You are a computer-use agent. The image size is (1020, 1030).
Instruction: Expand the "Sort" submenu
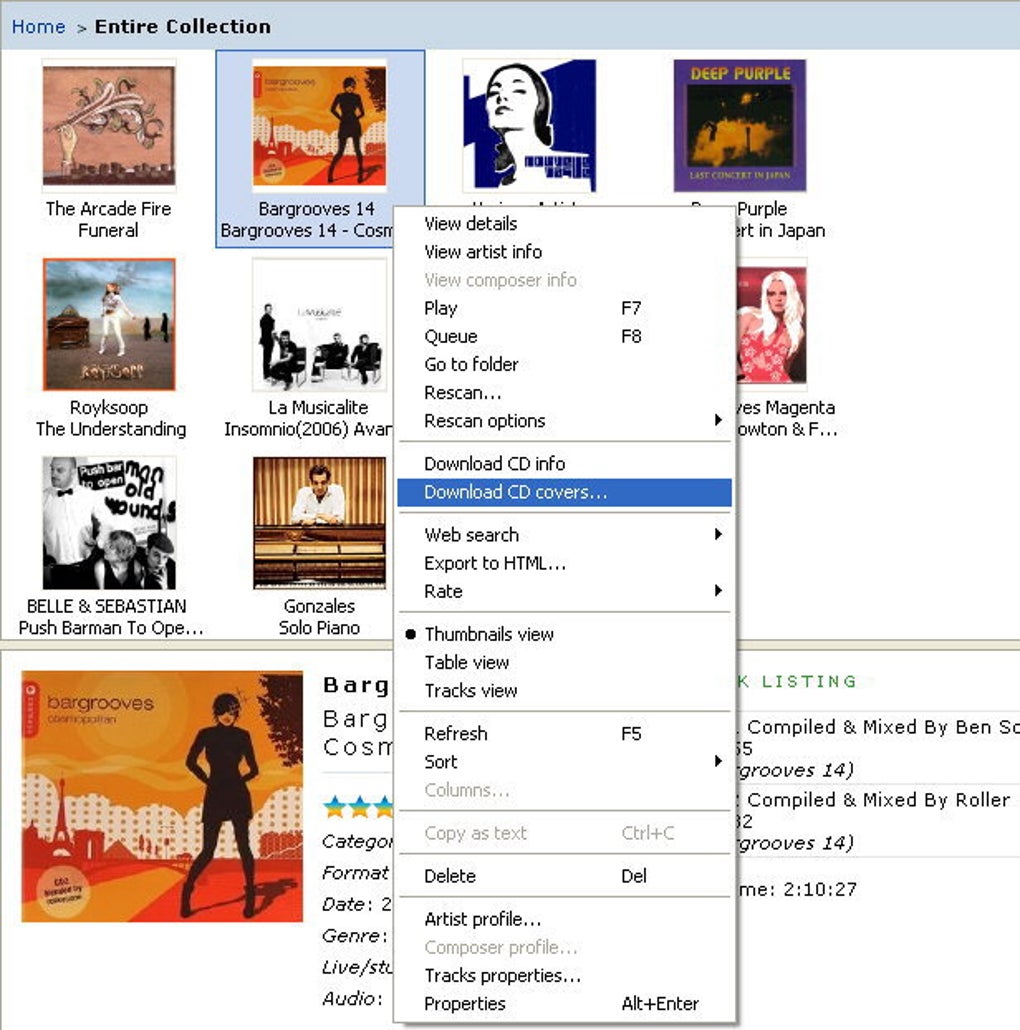coord(440,761)
